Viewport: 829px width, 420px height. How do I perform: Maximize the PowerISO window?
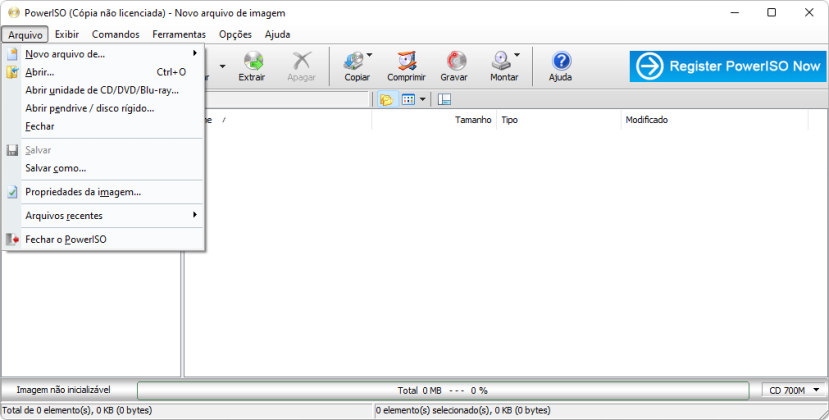[x=771, y=12]
